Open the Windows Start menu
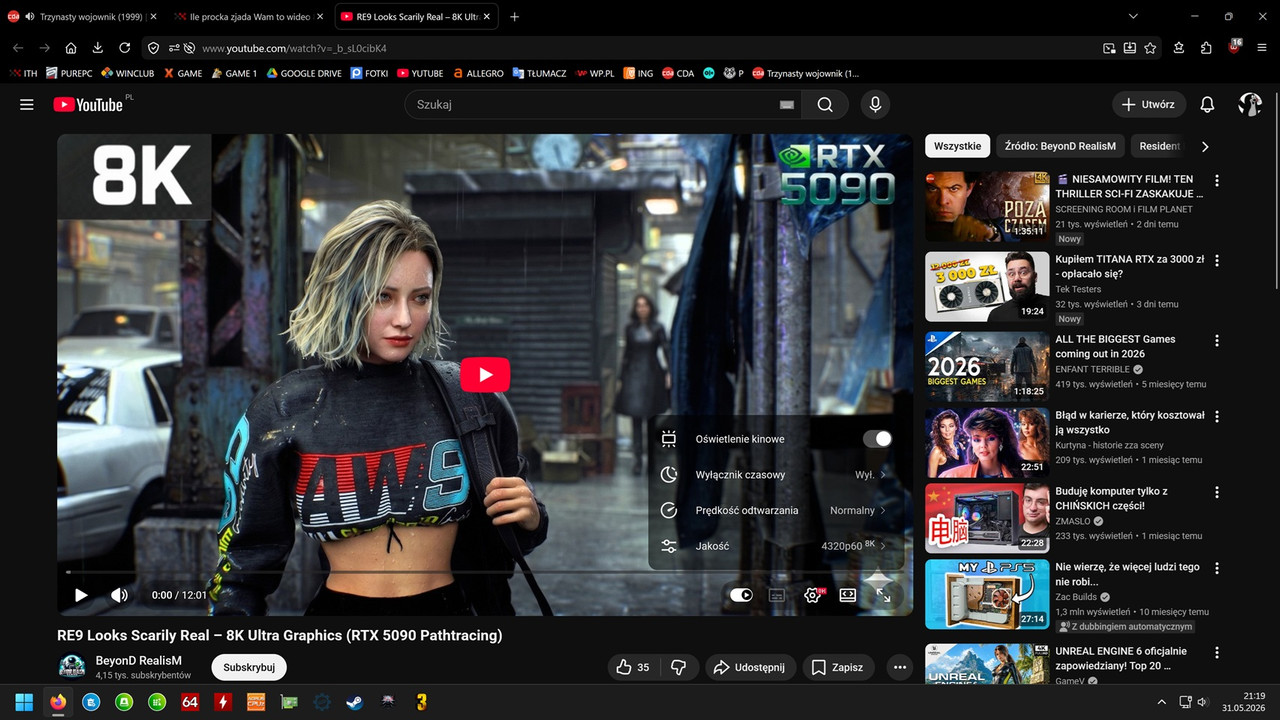 click(x=24, y=702)
